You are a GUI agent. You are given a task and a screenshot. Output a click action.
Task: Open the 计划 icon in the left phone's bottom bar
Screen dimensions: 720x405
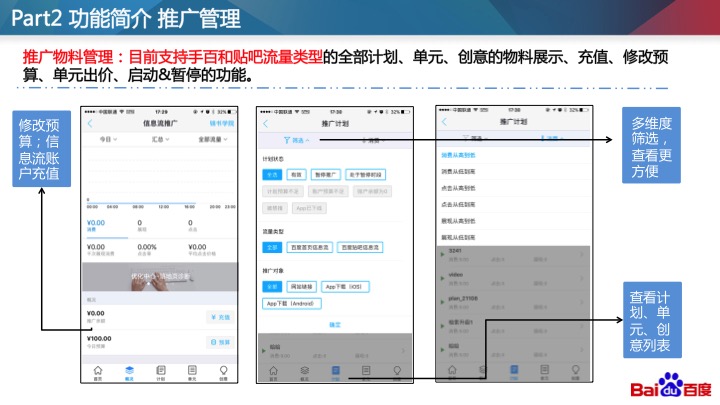(161, 372)
